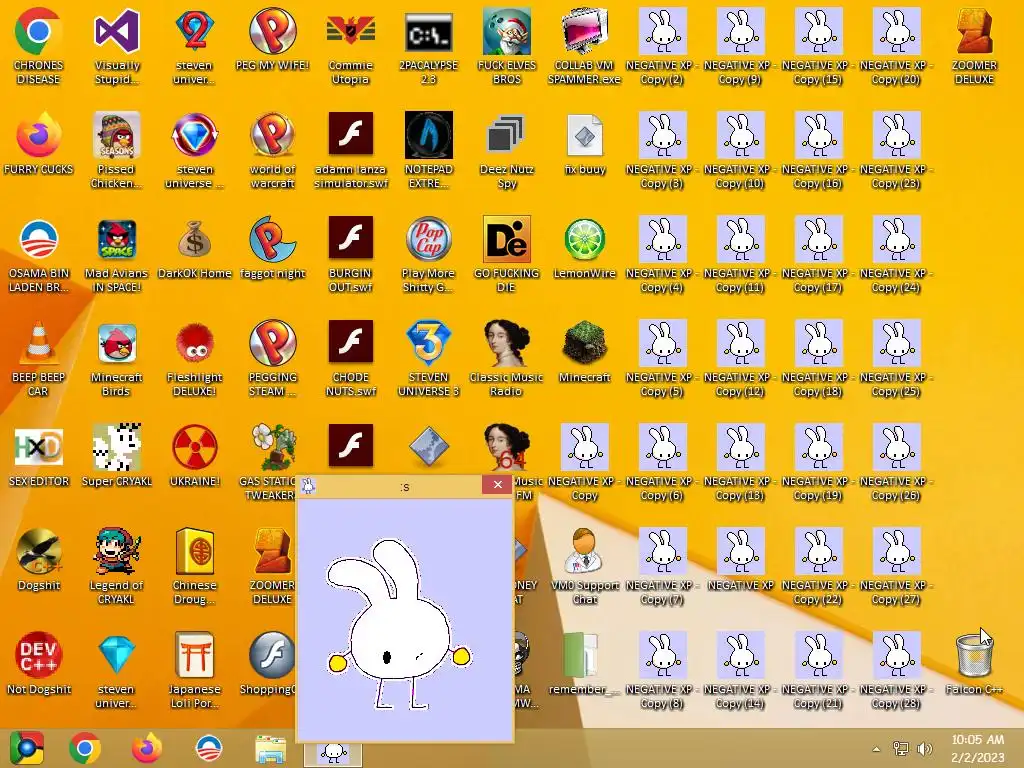1024x768 pixels.
Task: Open File Explorer from the taskbar
Action: pyautogui.click(x=270, y=749)
